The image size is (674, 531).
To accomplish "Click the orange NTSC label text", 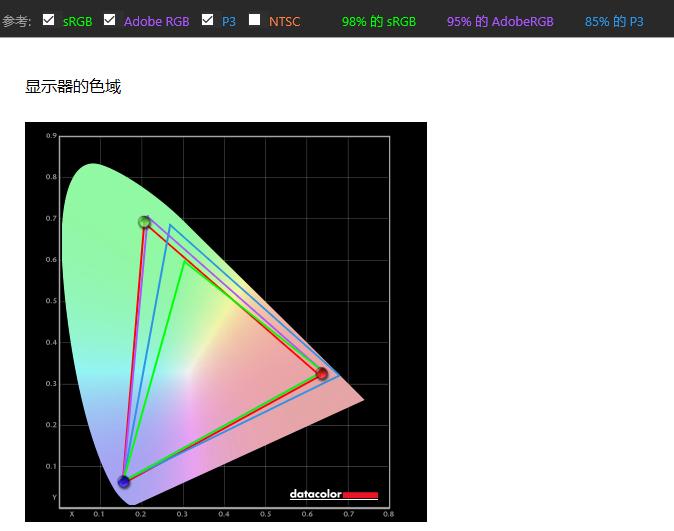I will click(284, 21).
